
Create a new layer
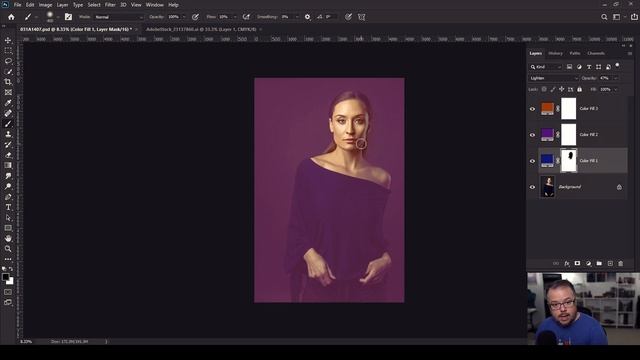tap(610, 264)
